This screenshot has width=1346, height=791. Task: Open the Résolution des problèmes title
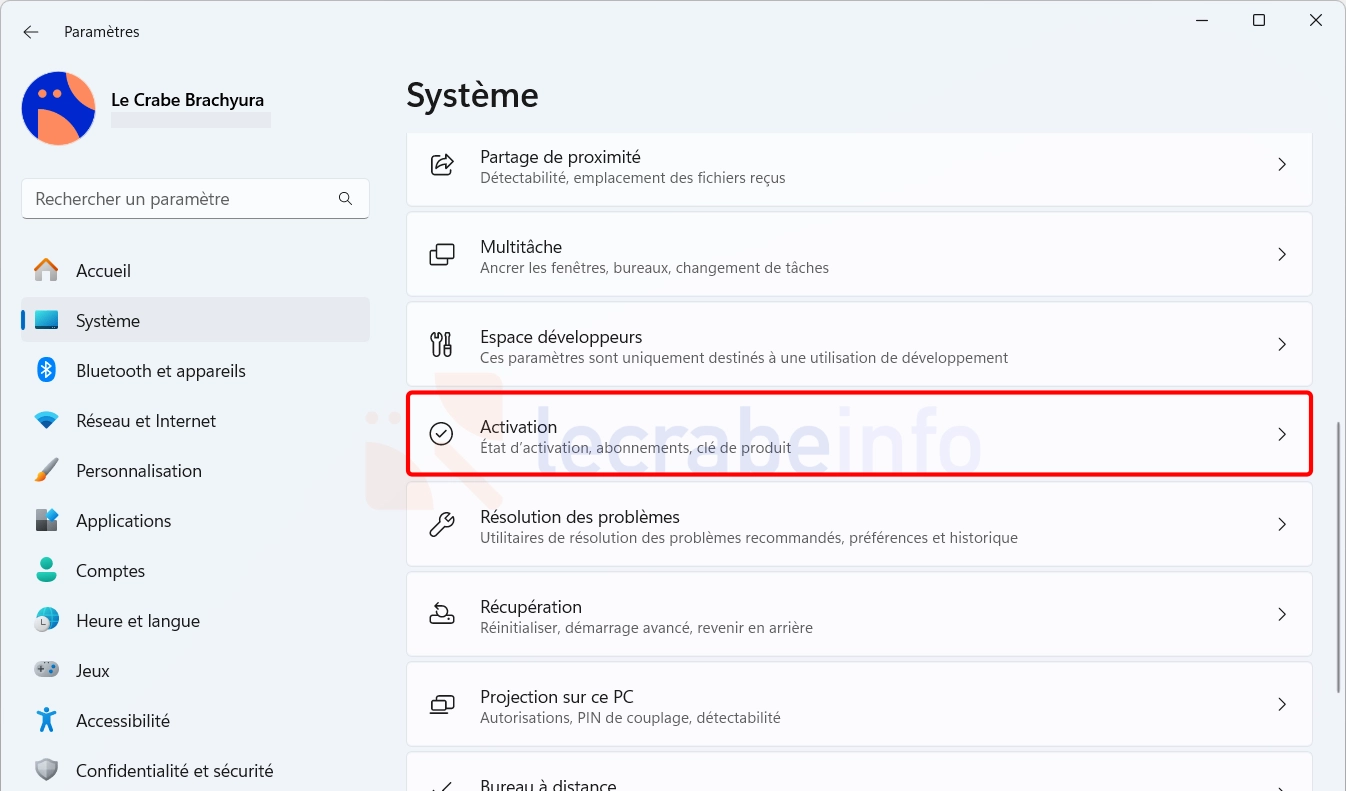coord(580,517)
